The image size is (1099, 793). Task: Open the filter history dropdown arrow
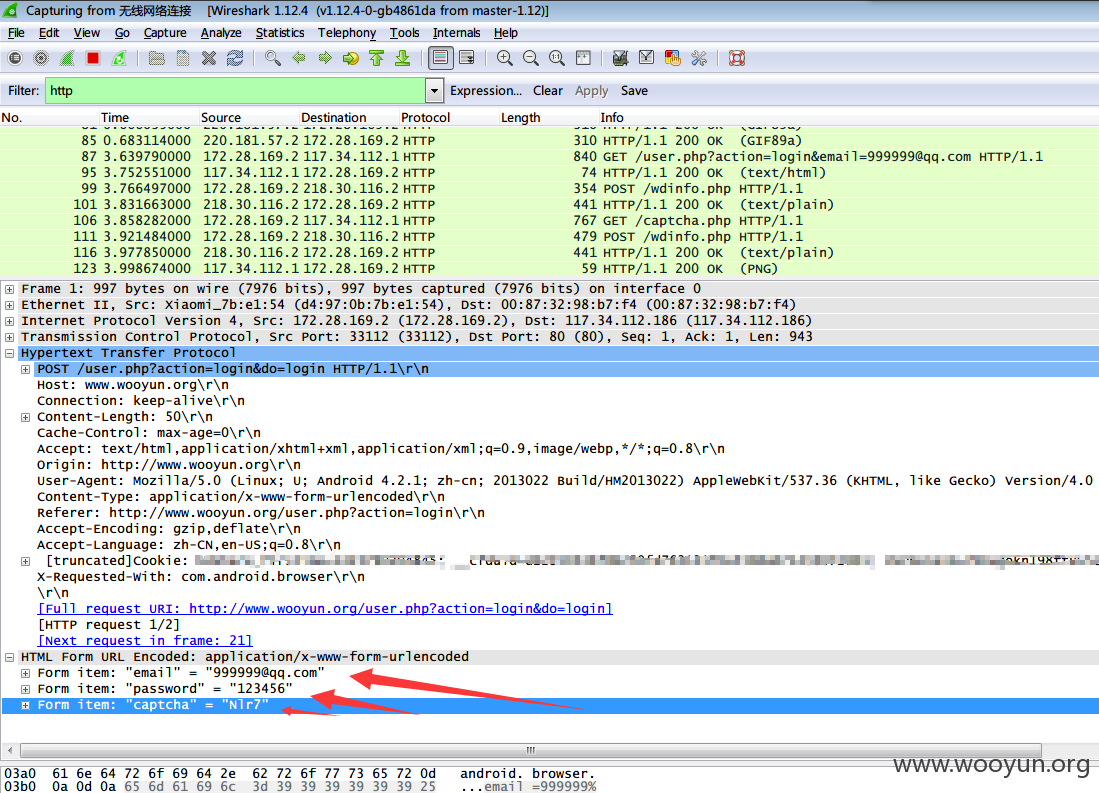coord(435,90)
